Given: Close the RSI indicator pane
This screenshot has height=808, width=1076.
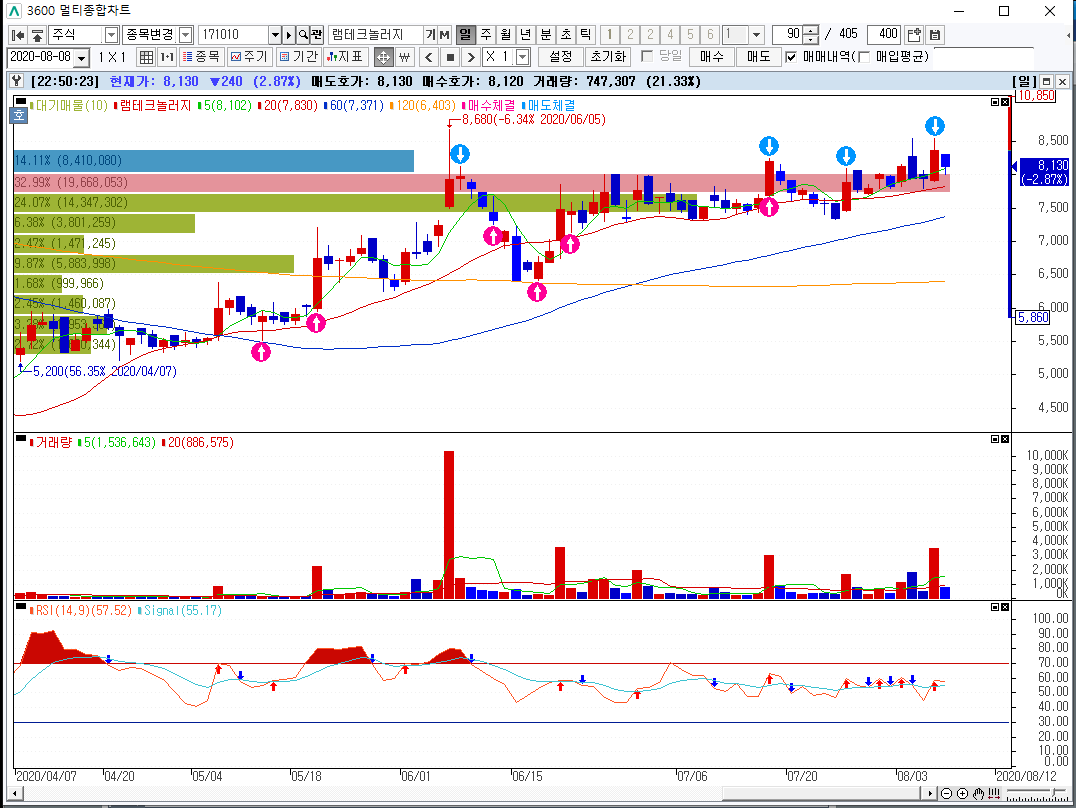Looking at the screenshot, I should [1005, 607].
